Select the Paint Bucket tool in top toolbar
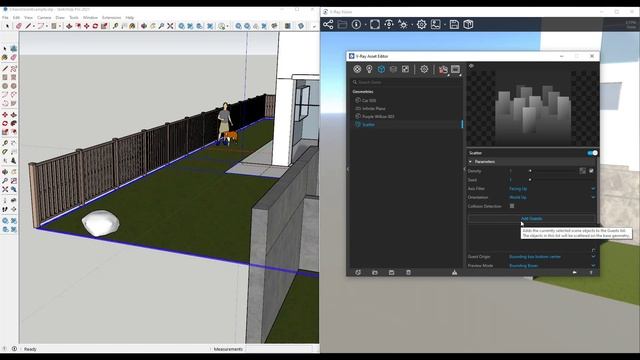 click(132, 26)
